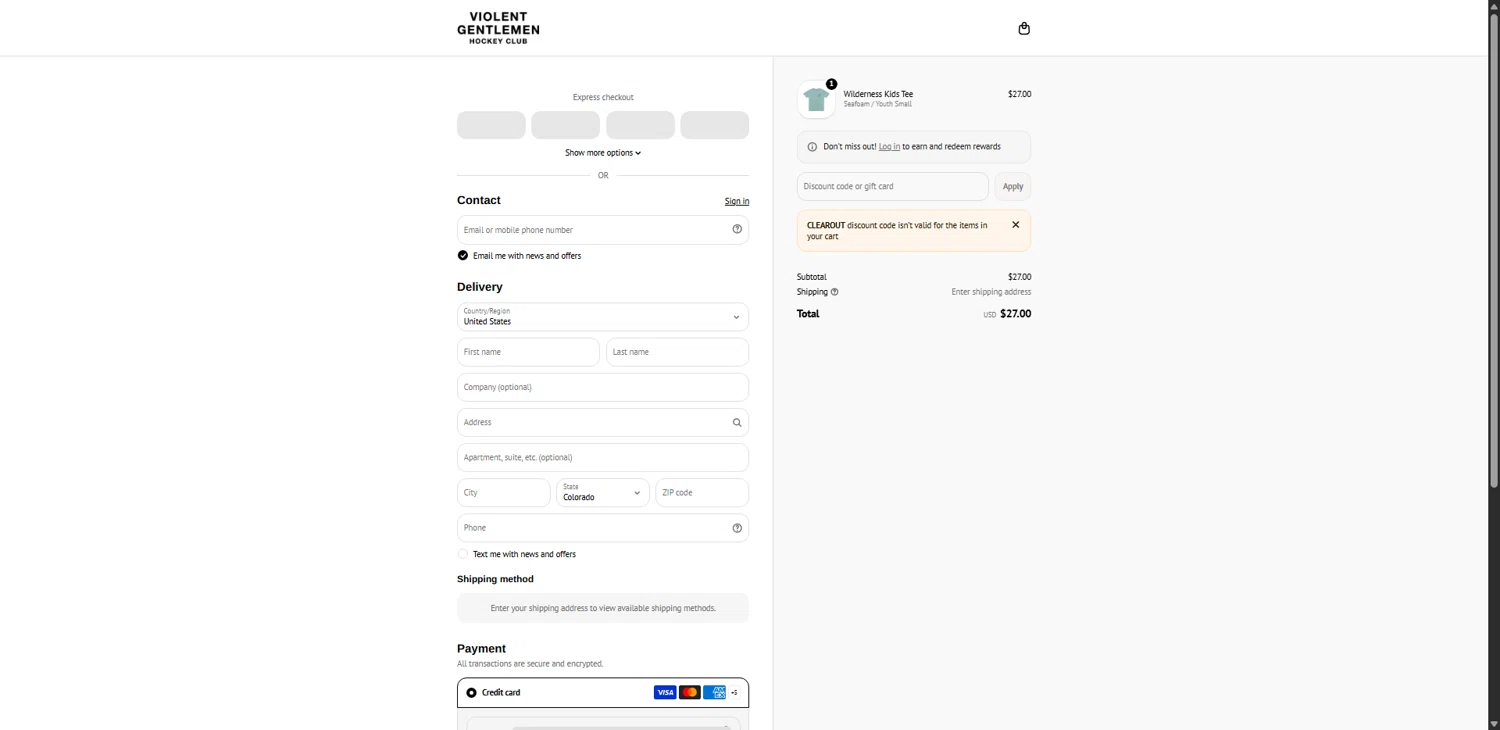The width and height of the screenshot is (1500, 730).
Task: Dismiss the CLEAROUT discount error message
Action: coord(1015,225)
